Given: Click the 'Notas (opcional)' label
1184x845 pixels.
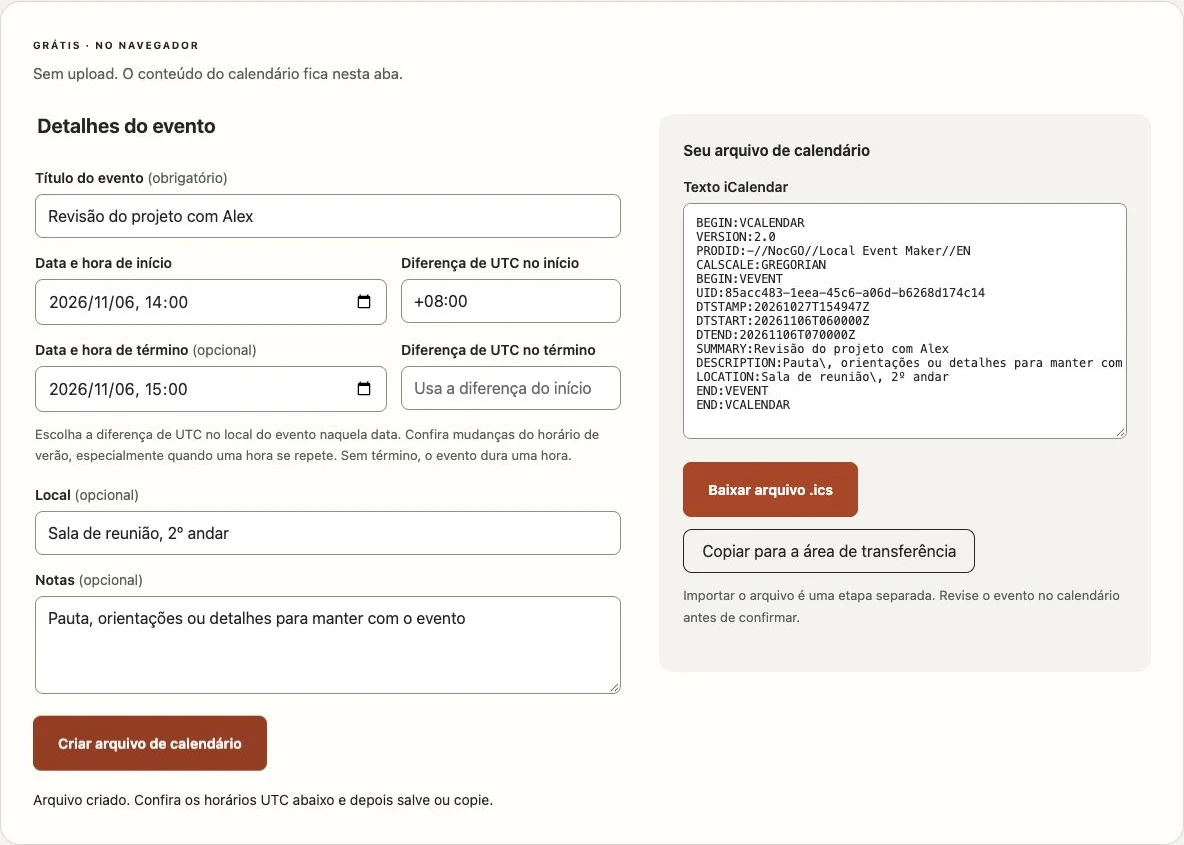Looking at the screenshot, I should pos(89,580).
